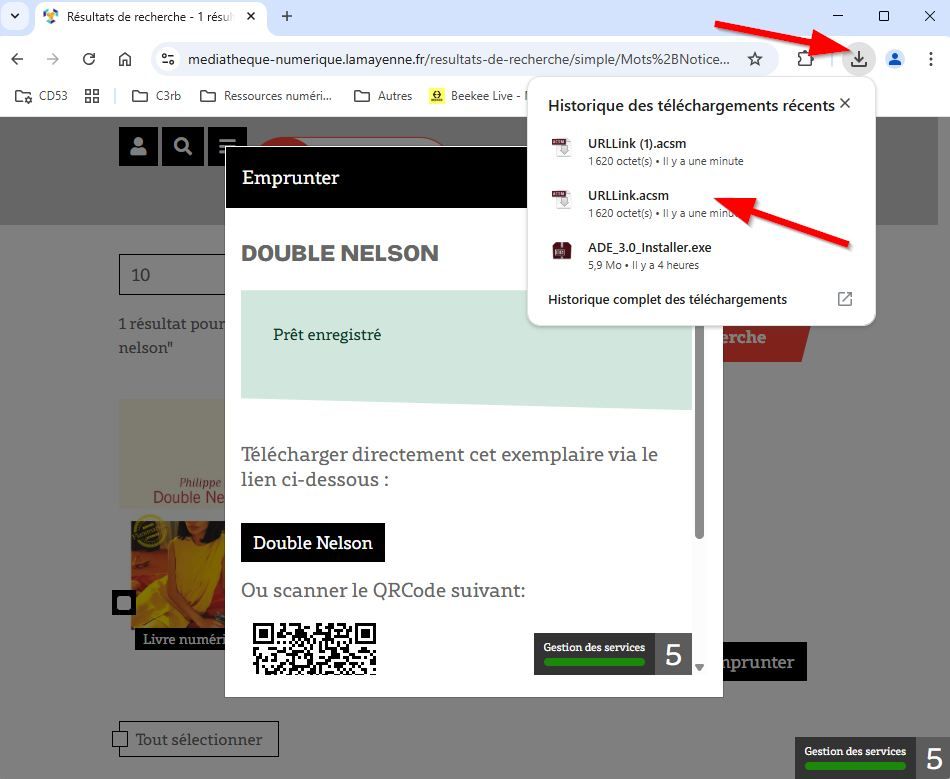Open the C3rb bookmarks folder
Screen dimensions: 950x779
tap(155, 96)
